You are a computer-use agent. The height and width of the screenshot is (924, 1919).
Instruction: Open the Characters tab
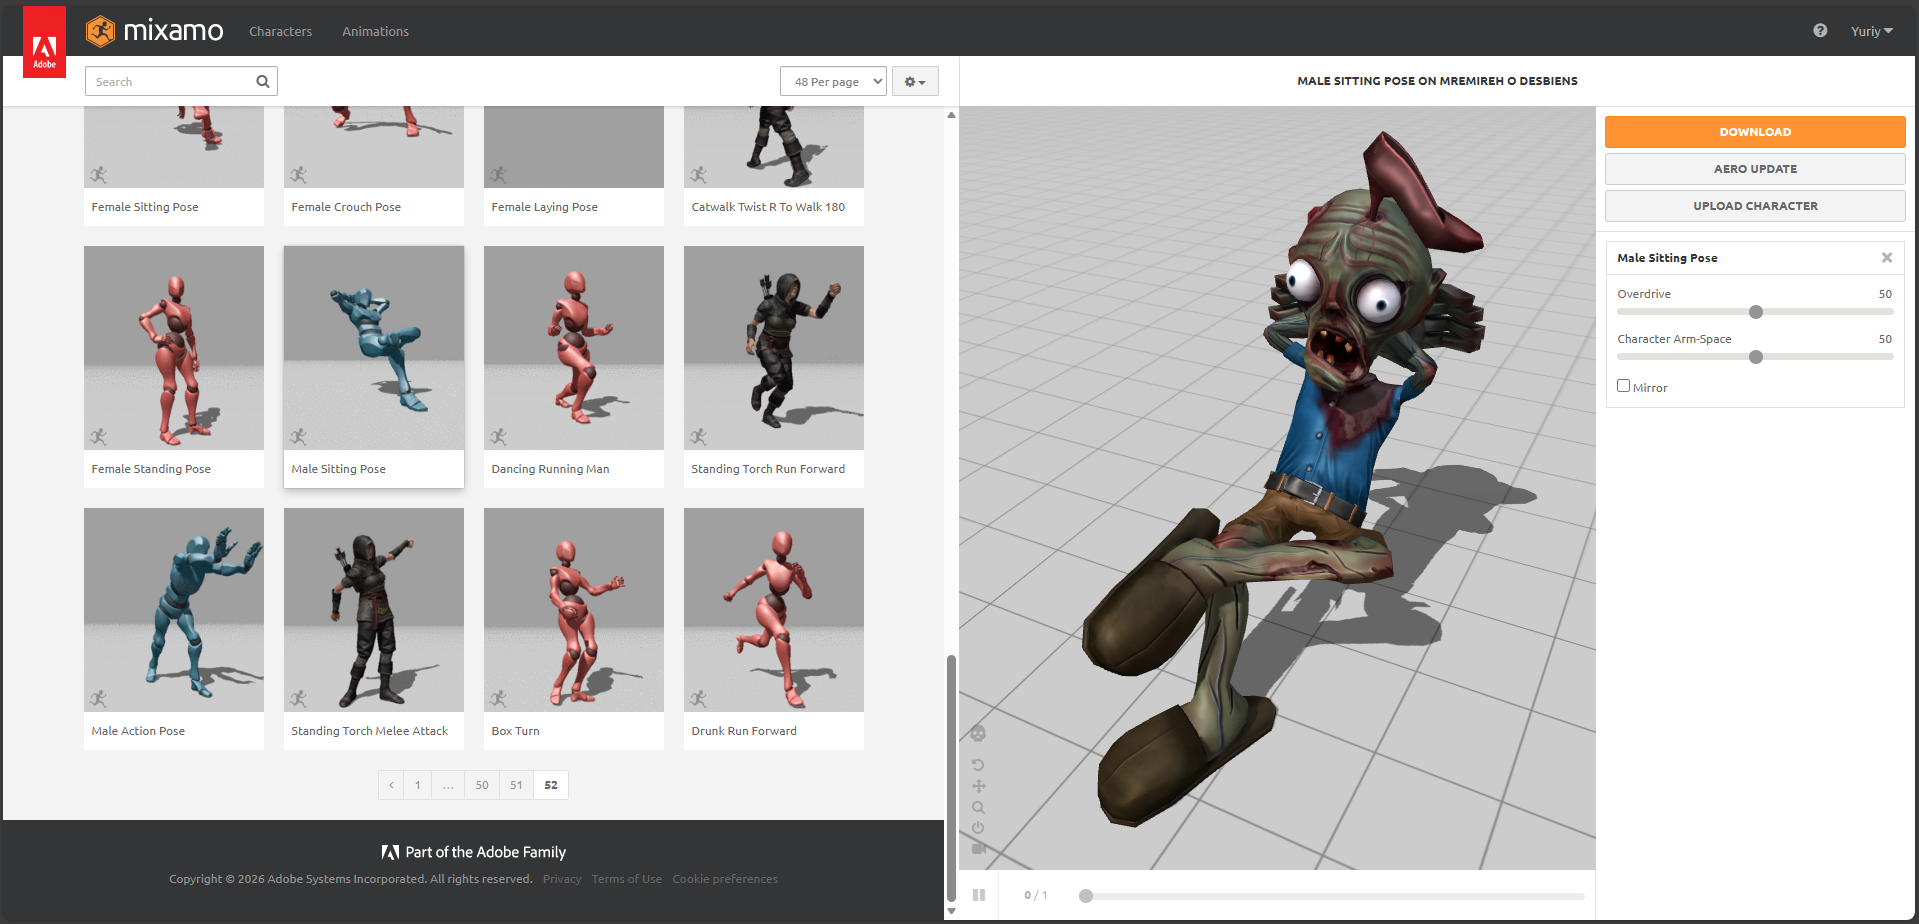coord(280,32)
